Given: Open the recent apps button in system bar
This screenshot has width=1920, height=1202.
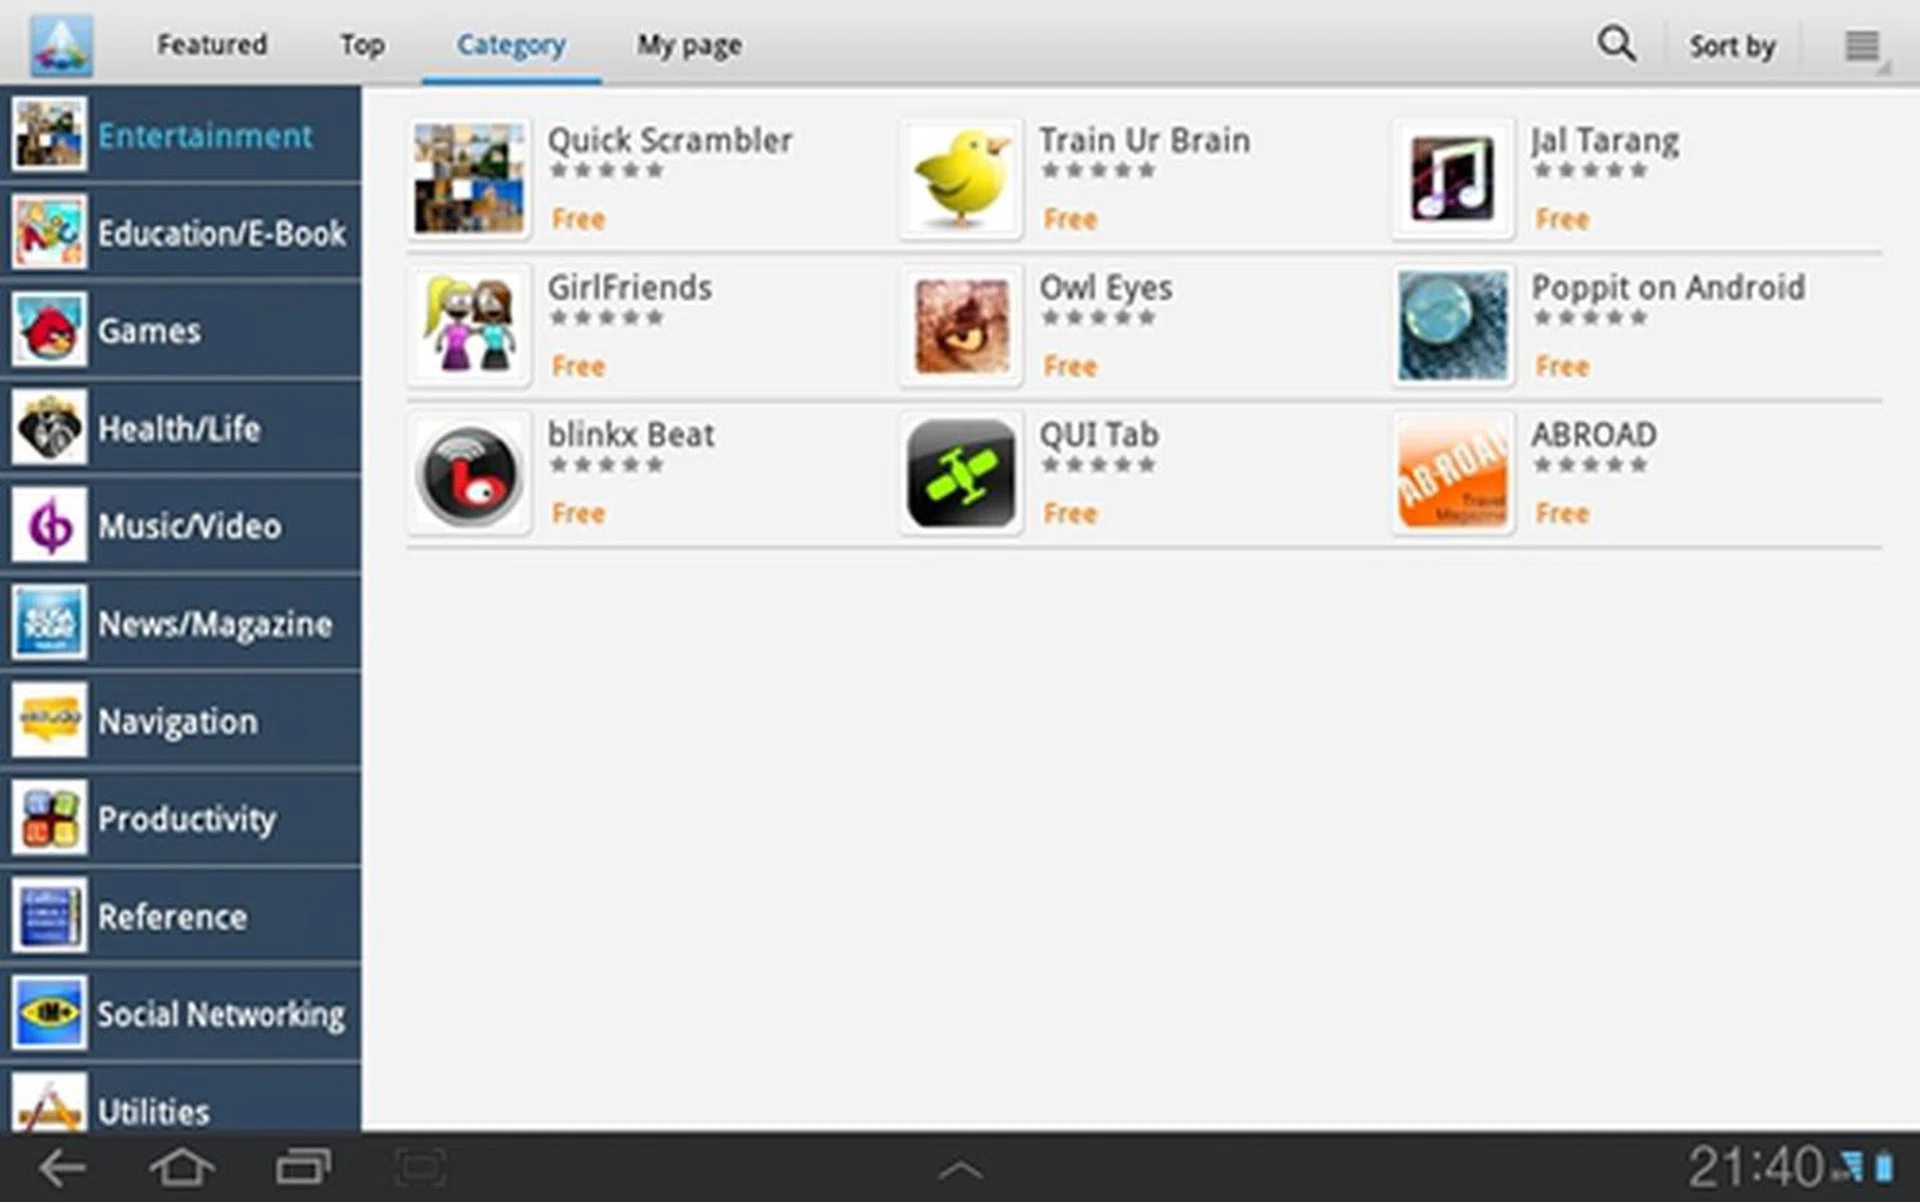Looking at the screenshot, I should [304, 1167].
